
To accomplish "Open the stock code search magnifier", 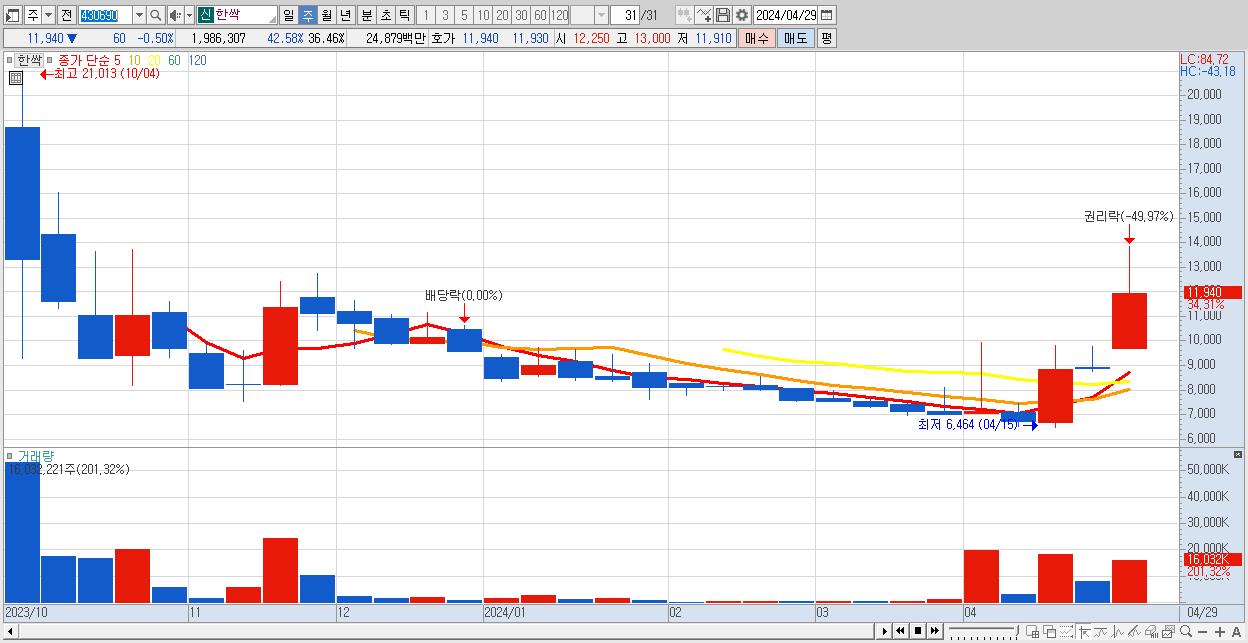I will point(156,15).
